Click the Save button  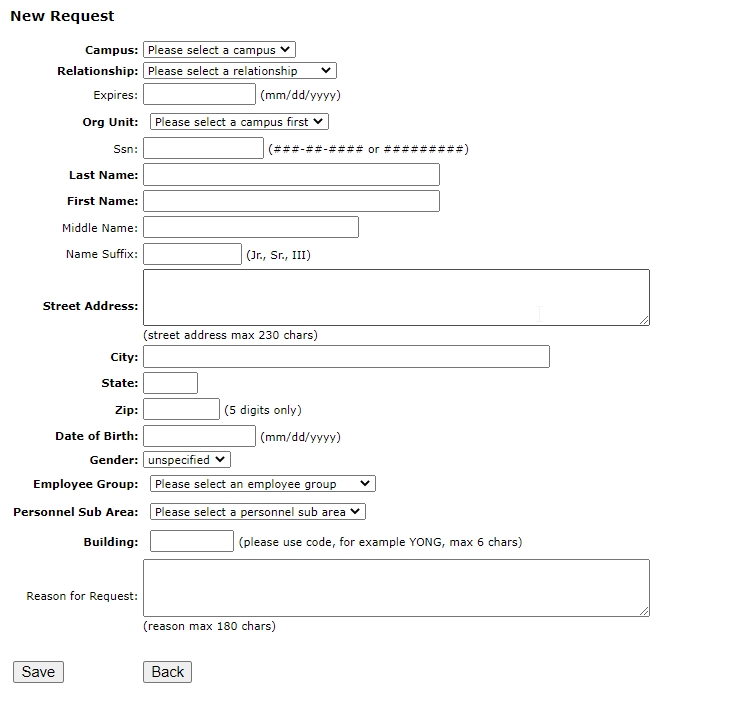pyautogui.click(x=38, y=672)
